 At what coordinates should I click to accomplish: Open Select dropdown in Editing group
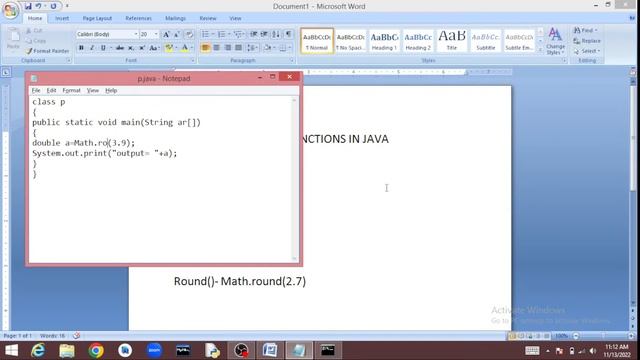587,51
